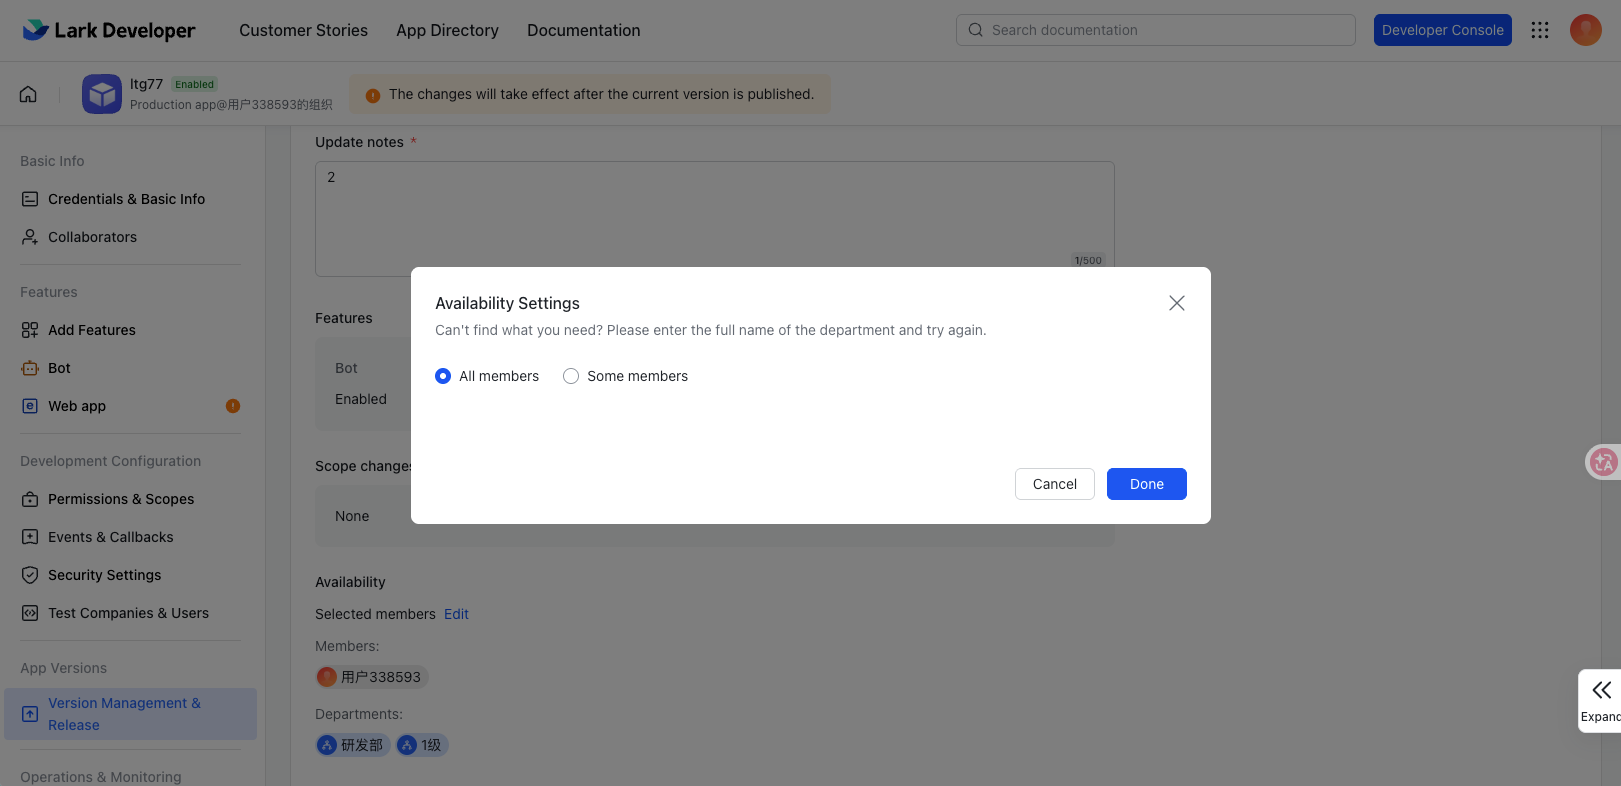Image resolution: width=1621 pixels, height=786 pixels.
Task: Click the ltg77 app cube icon
Action: tap(101, 94)
